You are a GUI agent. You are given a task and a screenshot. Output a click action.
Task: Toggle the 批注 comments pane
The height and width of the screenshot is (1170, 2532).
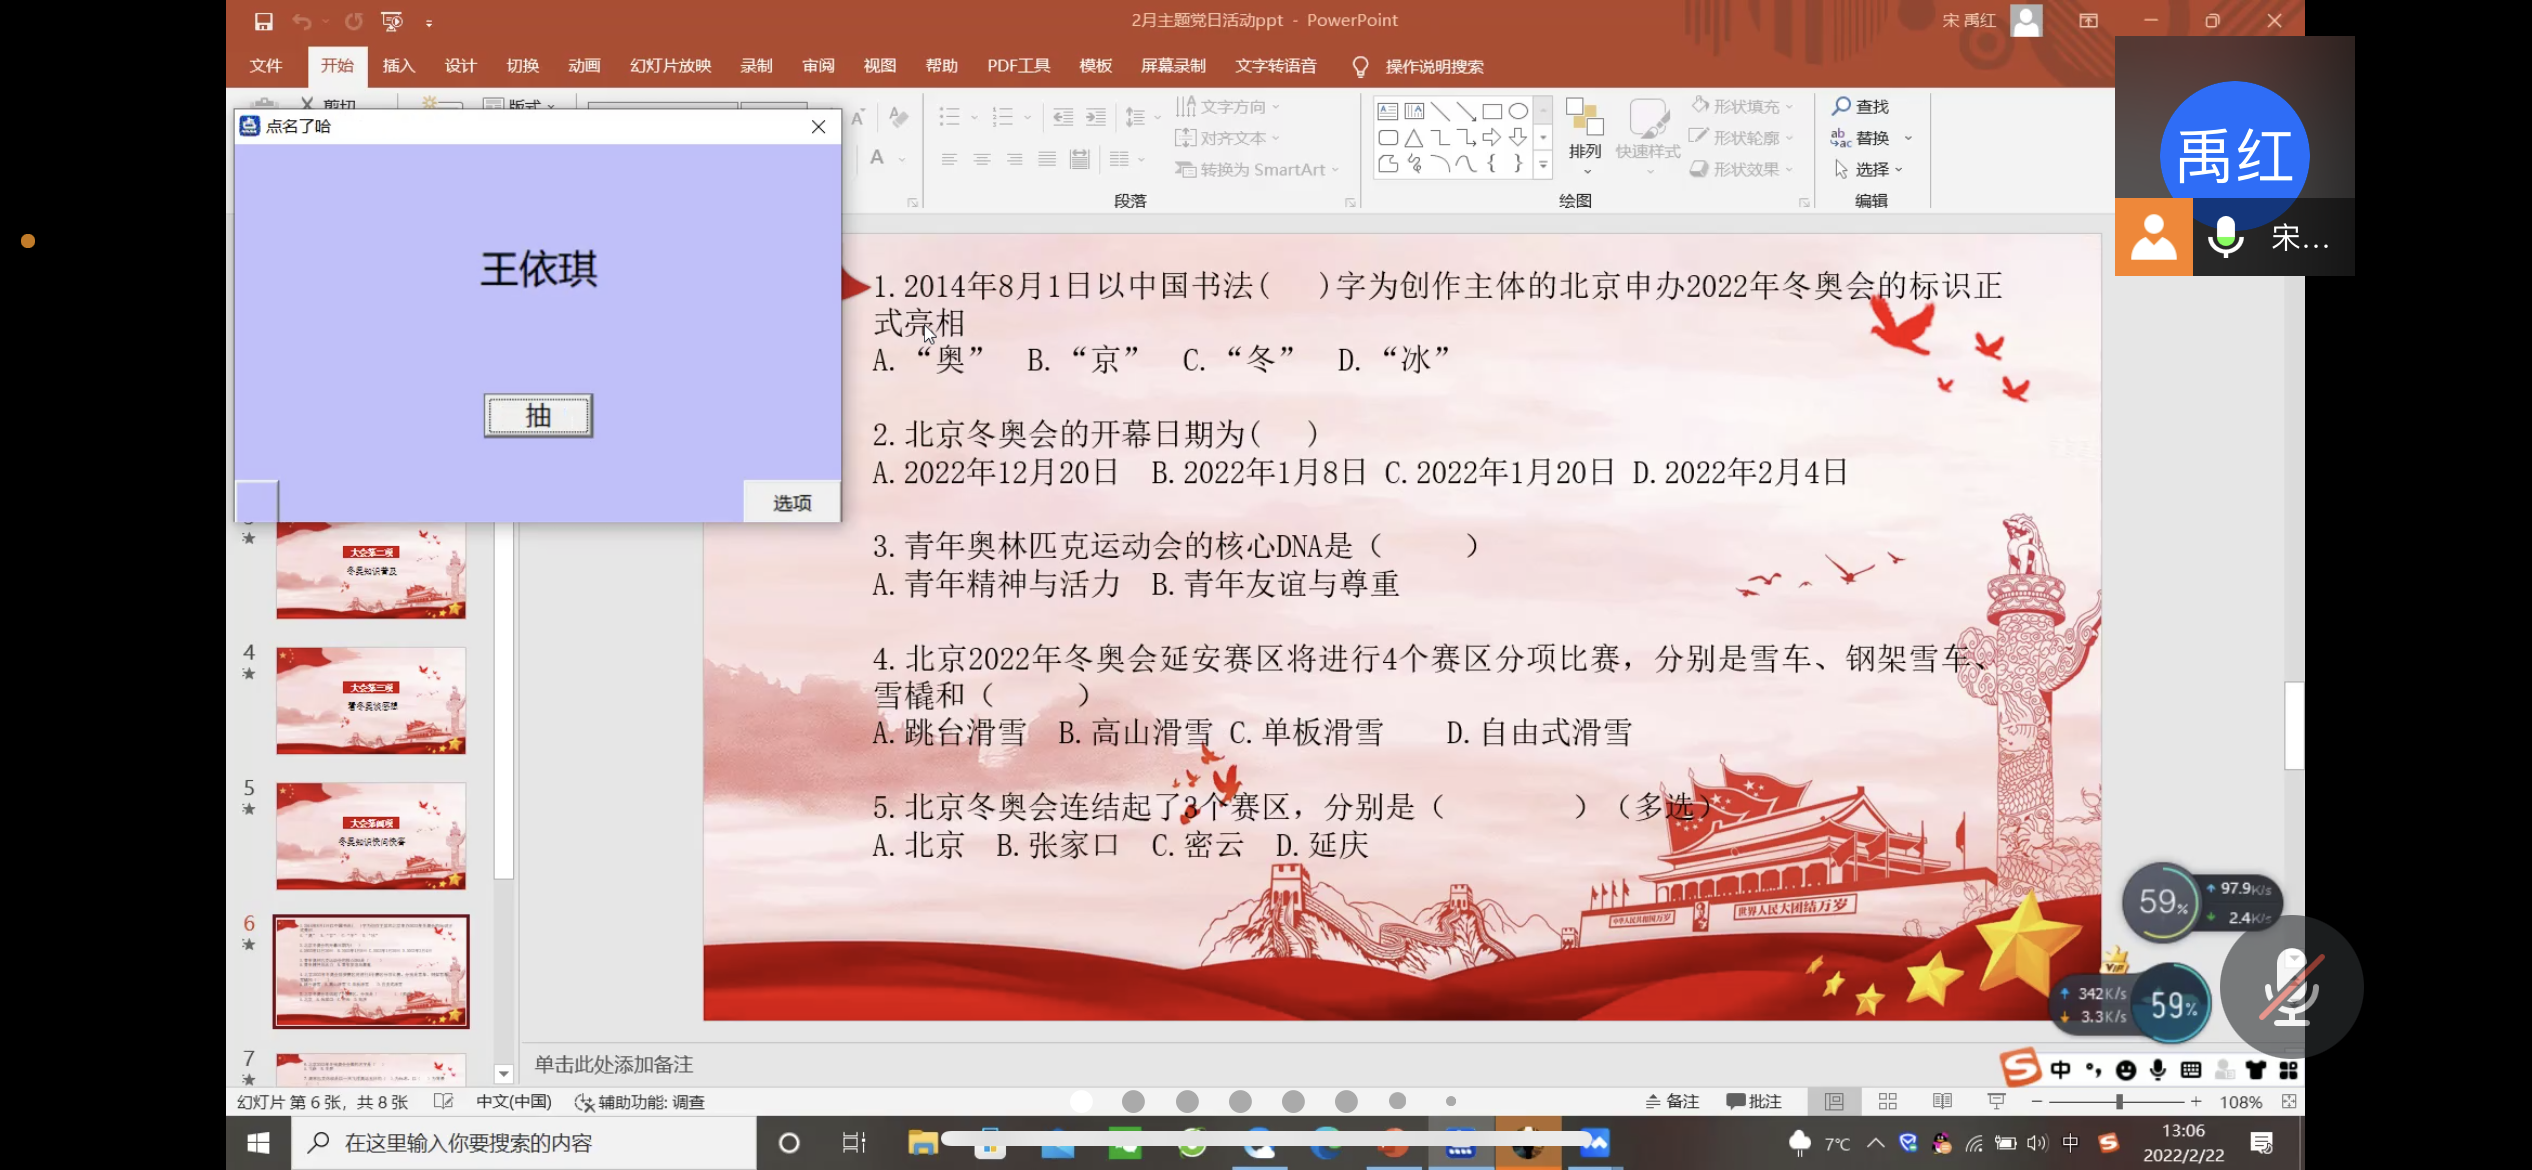[x=1754, y=1101]
